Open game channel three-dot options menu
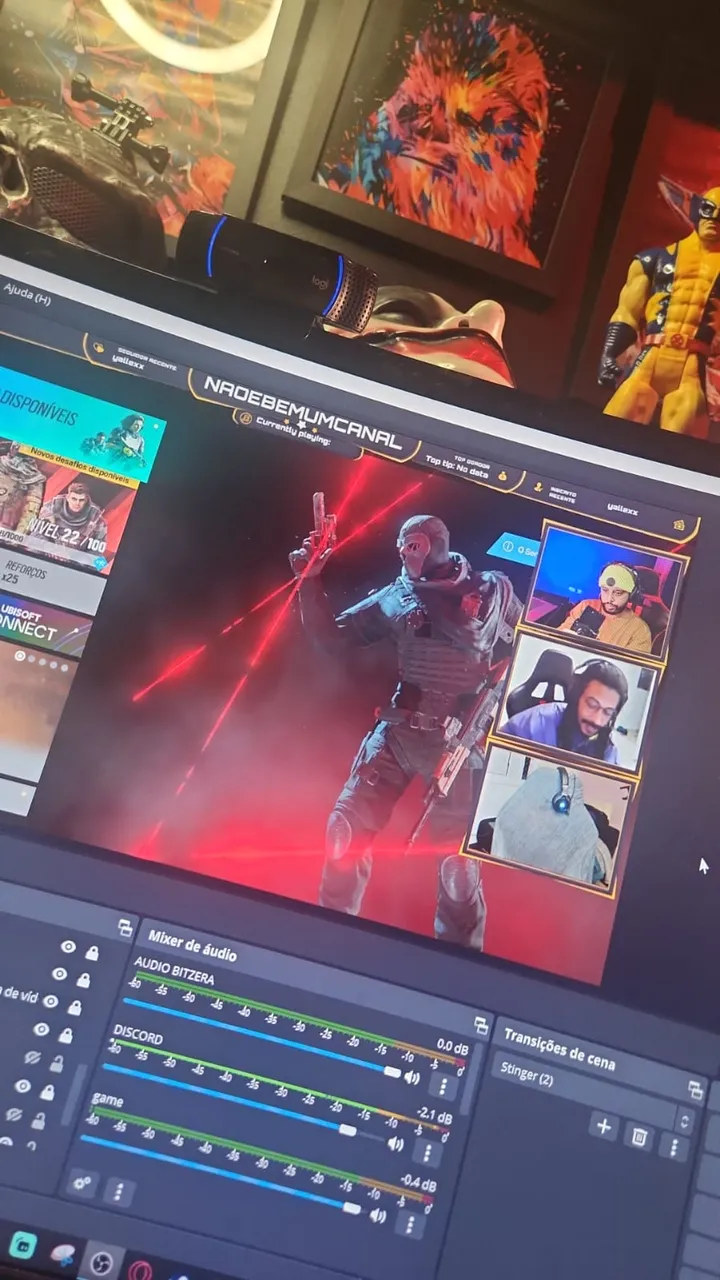Image resolution: width=720 pixels, height=1280 pixels. click(410, 1225)
